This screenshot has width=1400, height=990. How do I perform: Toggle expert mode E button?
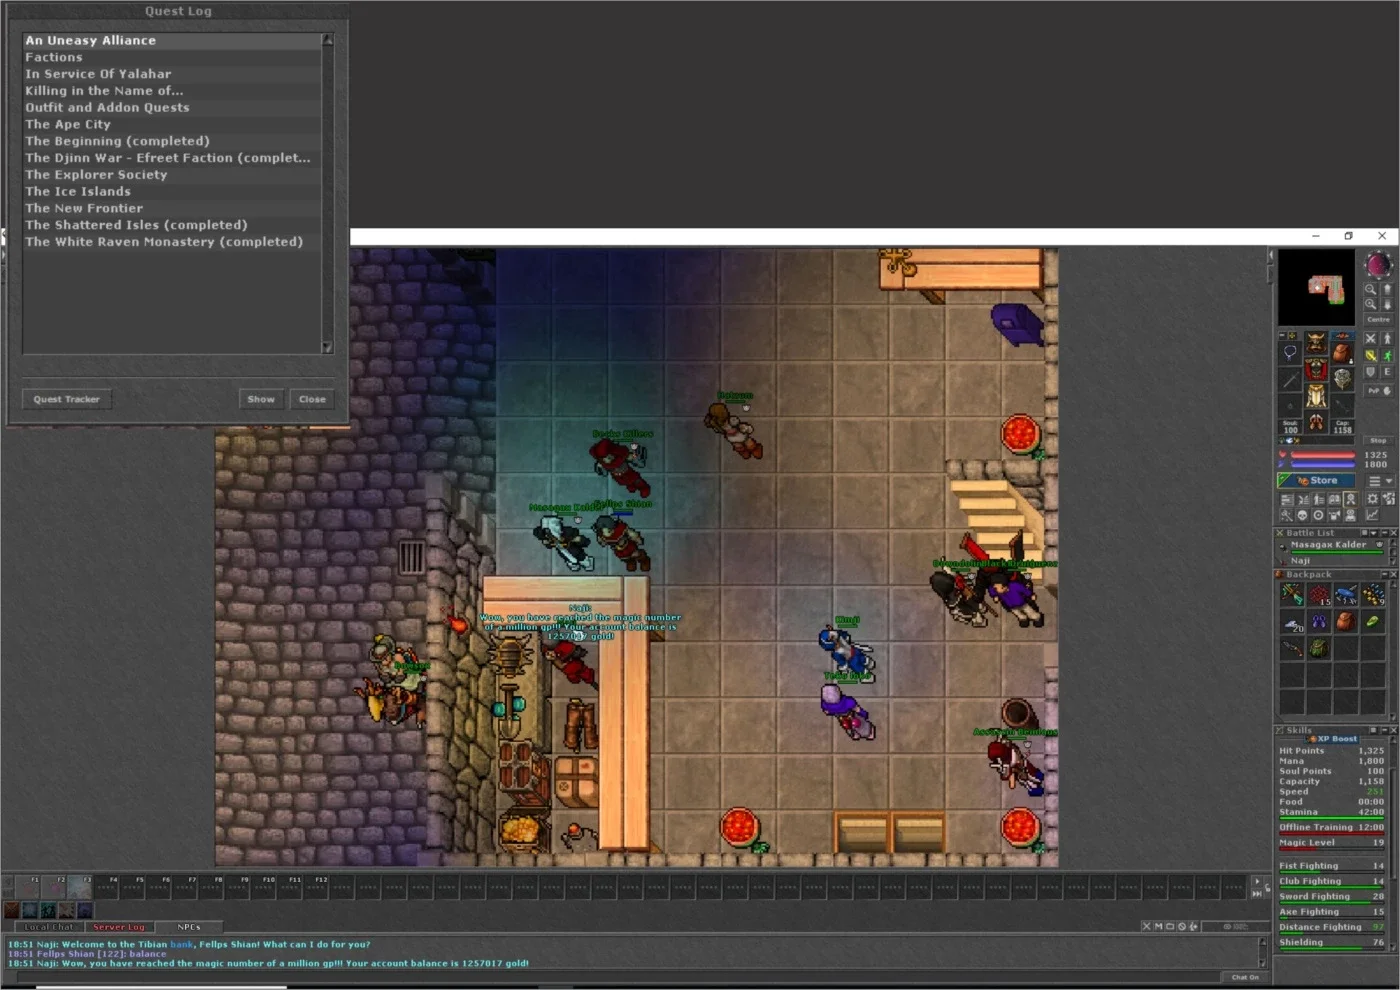click(x=1387, y=372)
